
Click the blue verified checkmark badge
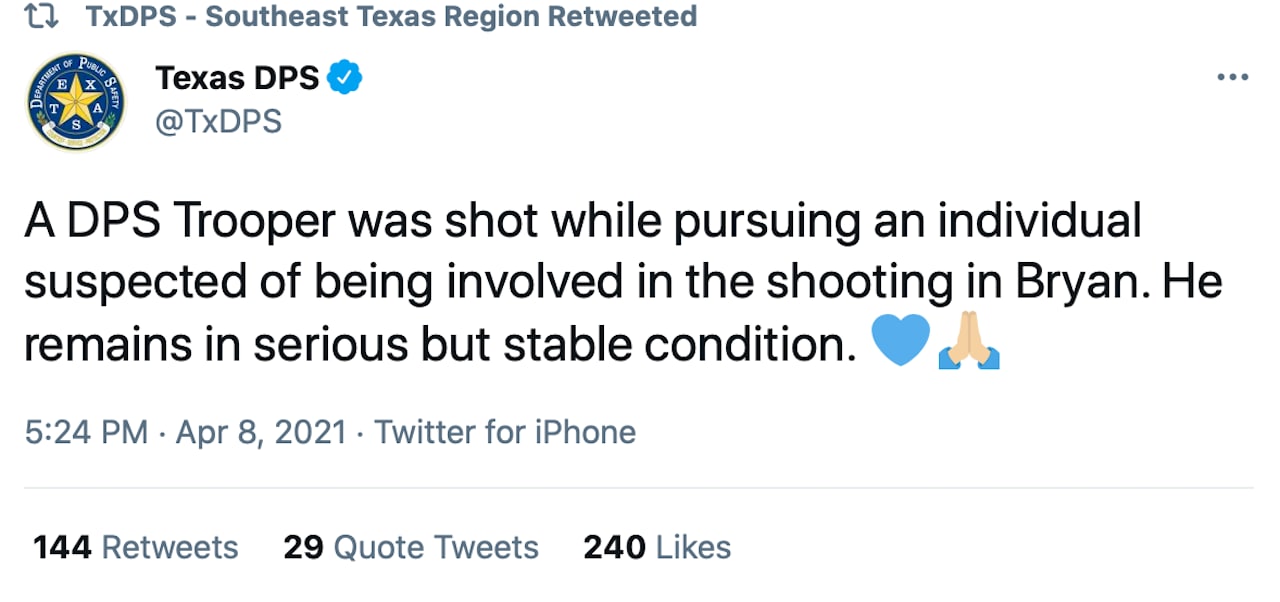coord(346,77)
